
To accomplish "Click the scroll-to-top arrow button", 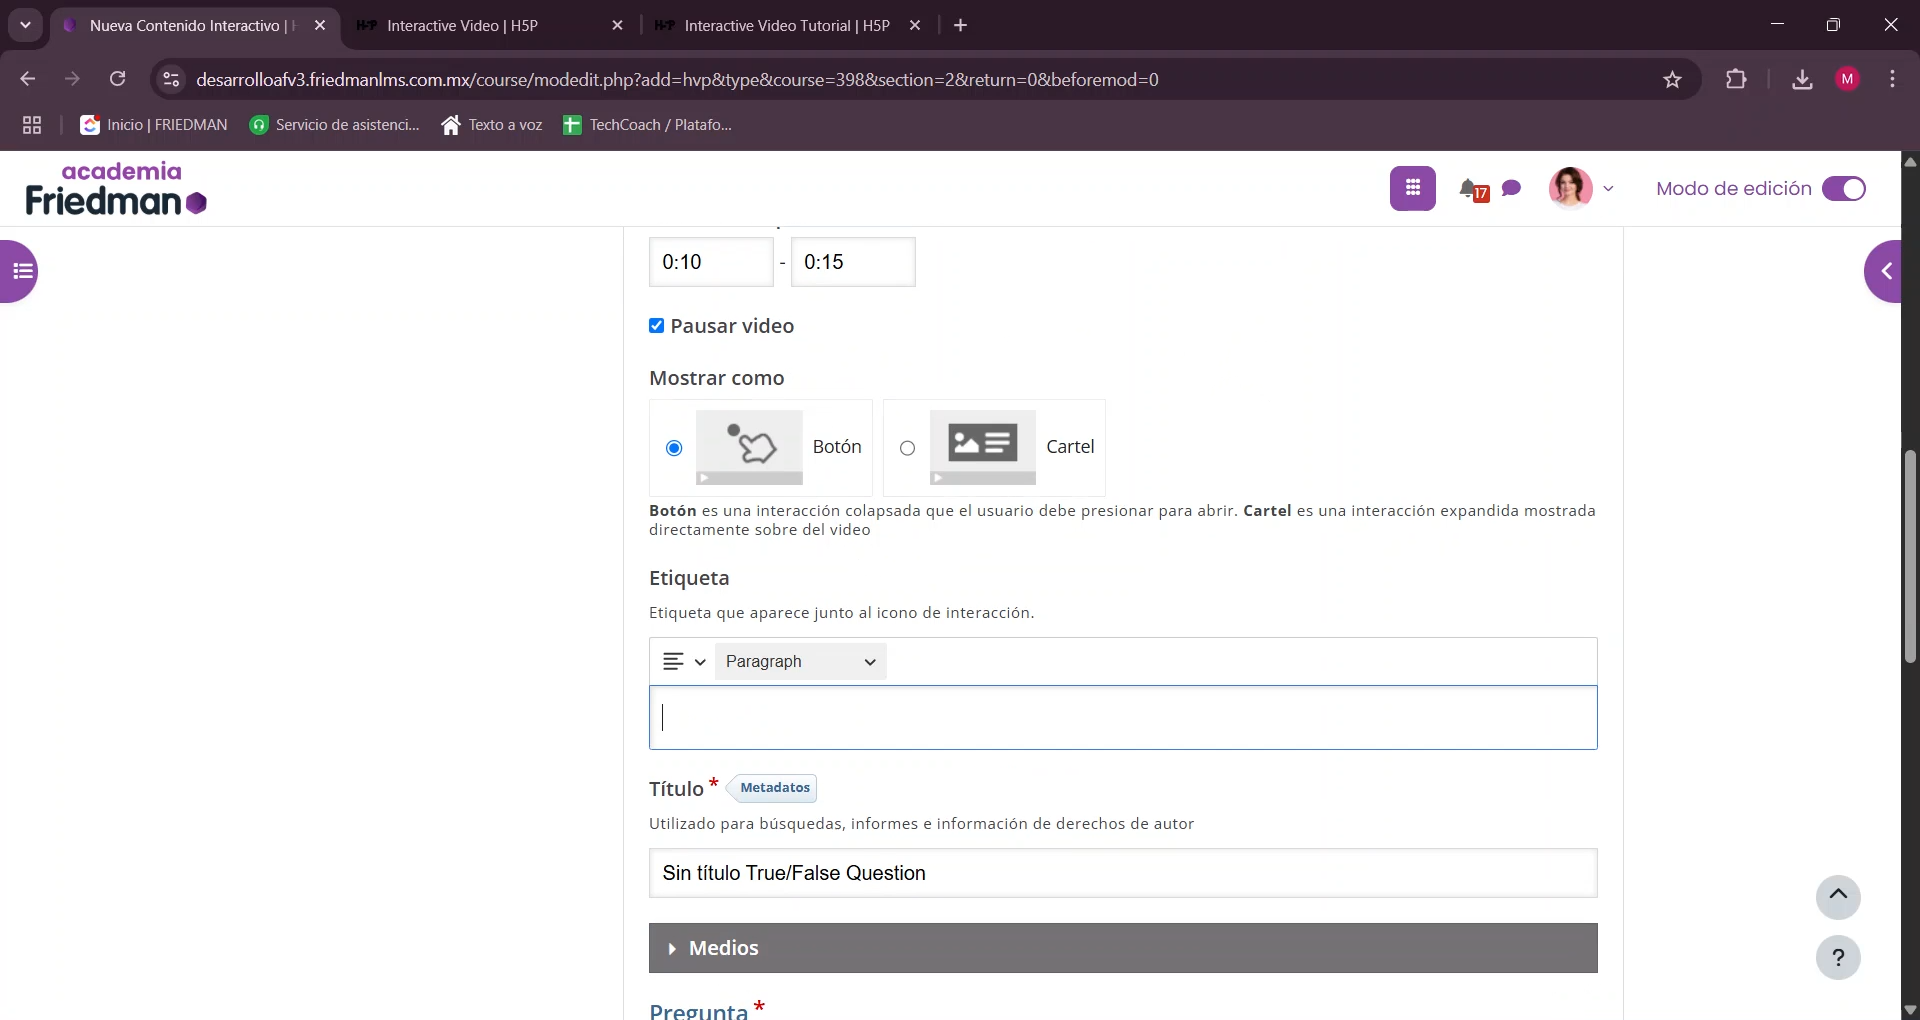I will 1838,897.
